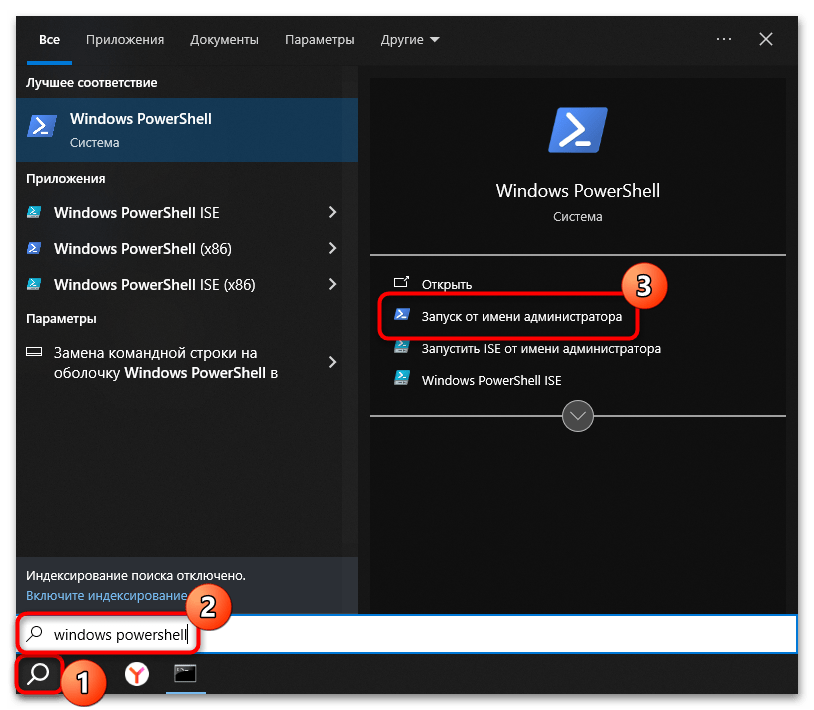Click PowerShell icon in best match result
814x710 pixels.
pyautogui.click(x=42, y=126)
